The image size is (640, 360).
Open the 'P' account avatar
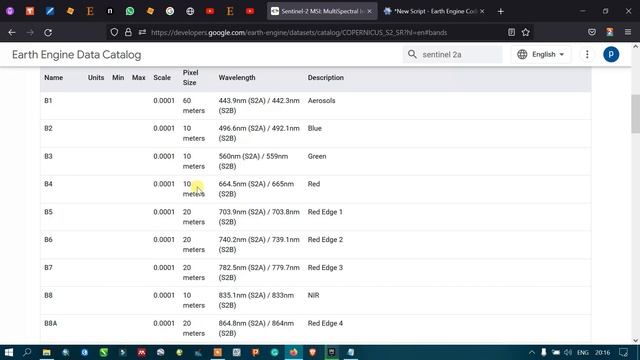coord(611,54)
